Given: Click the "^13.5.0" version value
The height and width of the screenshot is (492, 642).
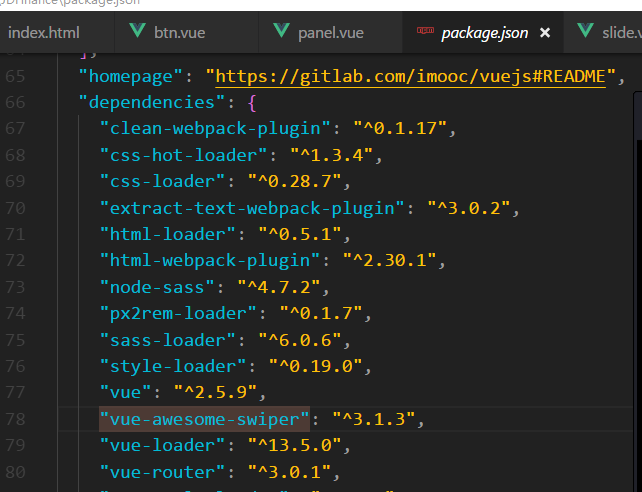Looking at the screenshot, I should [294, 445].
